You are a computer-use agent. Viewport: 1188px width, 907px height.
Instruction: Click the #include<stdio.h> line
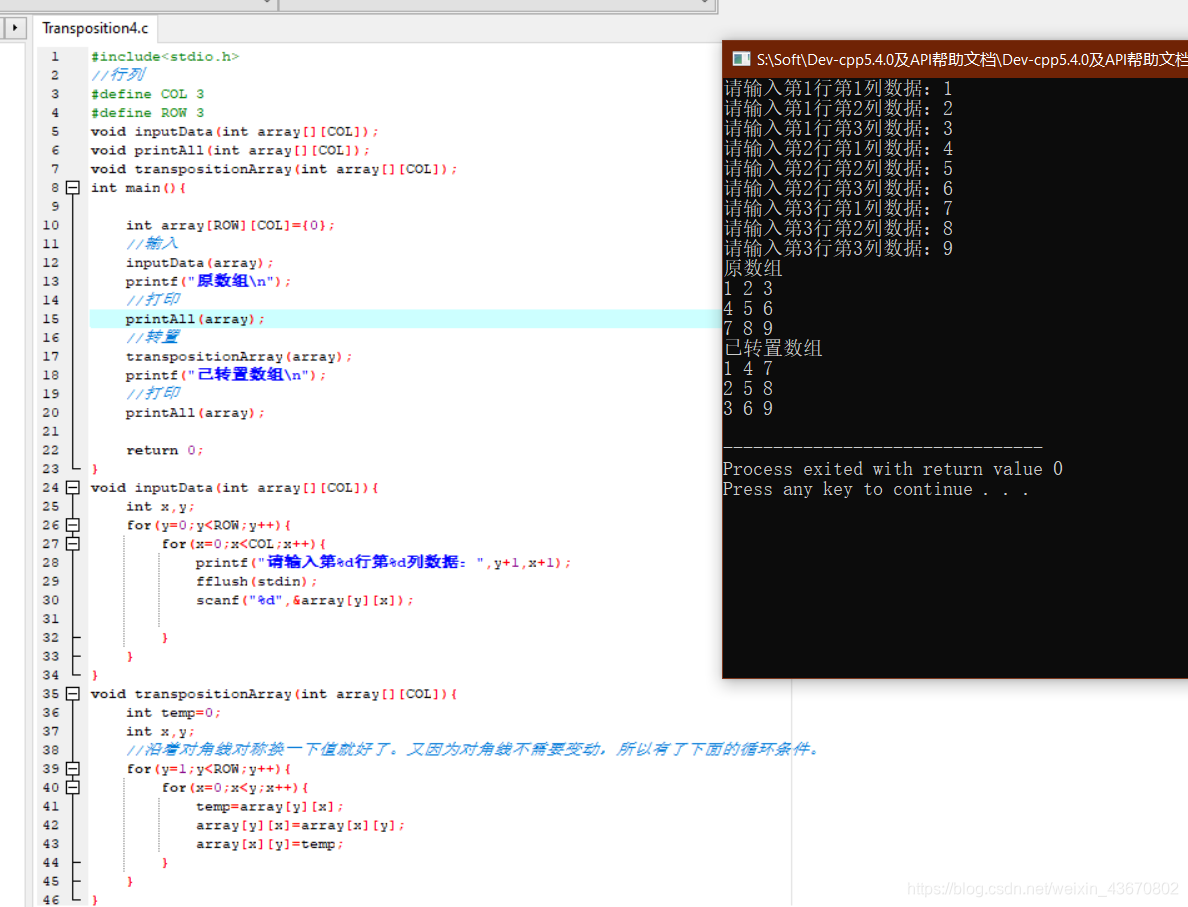click(x=165, y=56)
